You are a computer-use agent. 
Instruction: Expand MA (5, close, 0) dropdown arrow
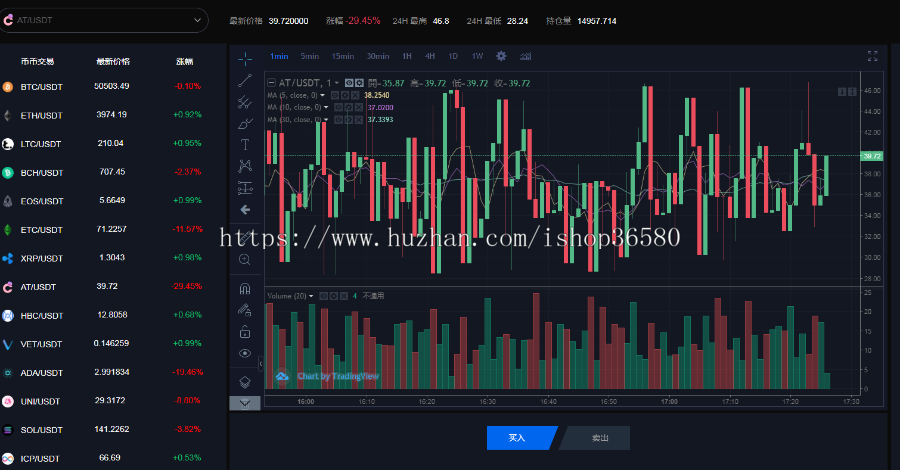tap(323, 95)
